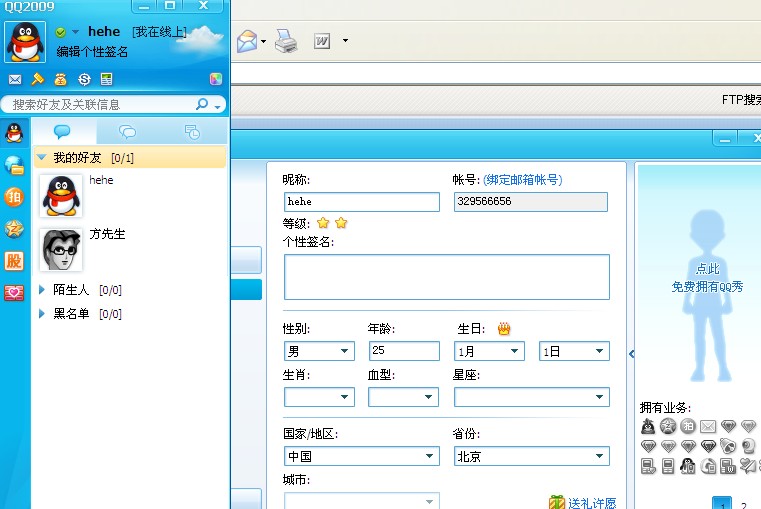Select friend 方先生 in the list

pyautogui.click(x=130, y=249)
